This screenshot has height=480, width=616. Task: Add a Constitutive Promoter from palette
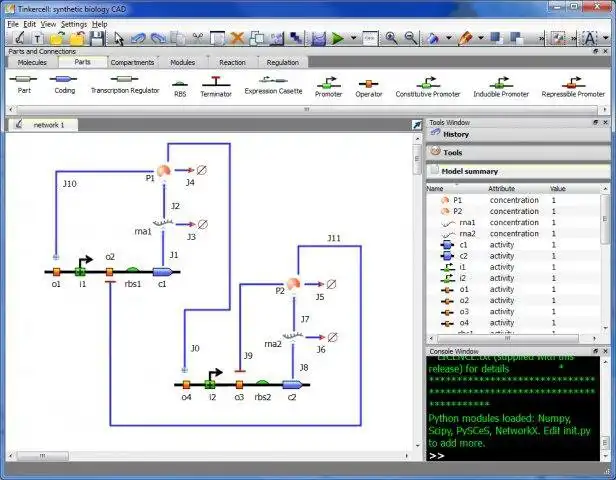pos(427,87)
